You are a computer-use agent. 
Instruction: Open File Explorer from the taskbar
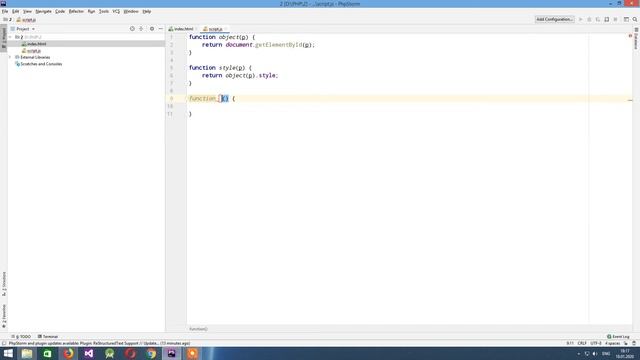pos(27,353)
